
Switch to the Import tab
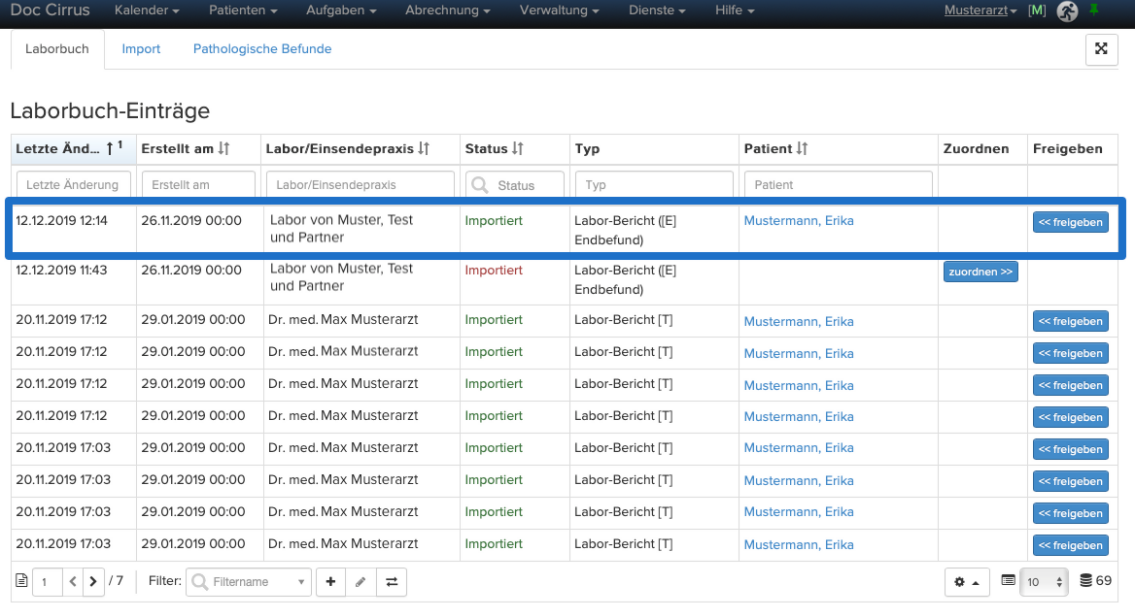tap(141, 49)
